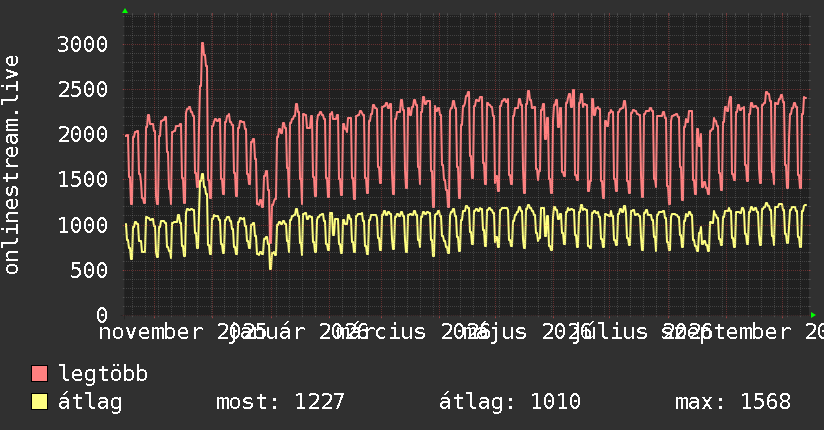This screenshot has width=824, height=430.
Task: Click the 0 Y-axis origin label
Action: point(102,315)
